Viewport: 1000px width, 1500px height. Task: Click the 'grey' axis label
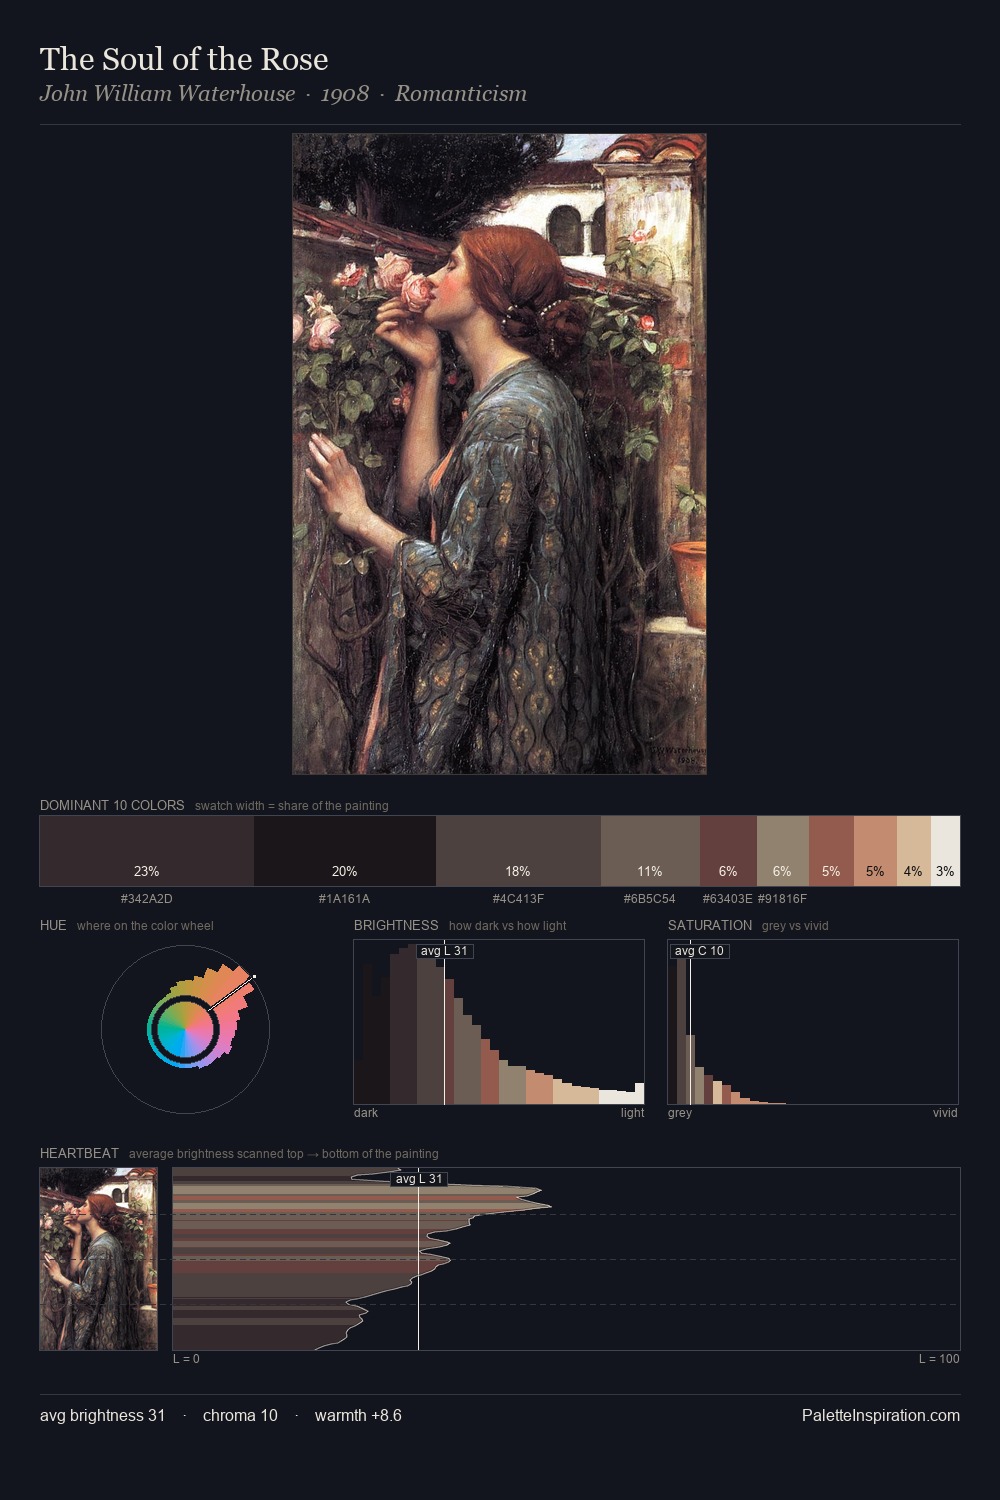680,1113
